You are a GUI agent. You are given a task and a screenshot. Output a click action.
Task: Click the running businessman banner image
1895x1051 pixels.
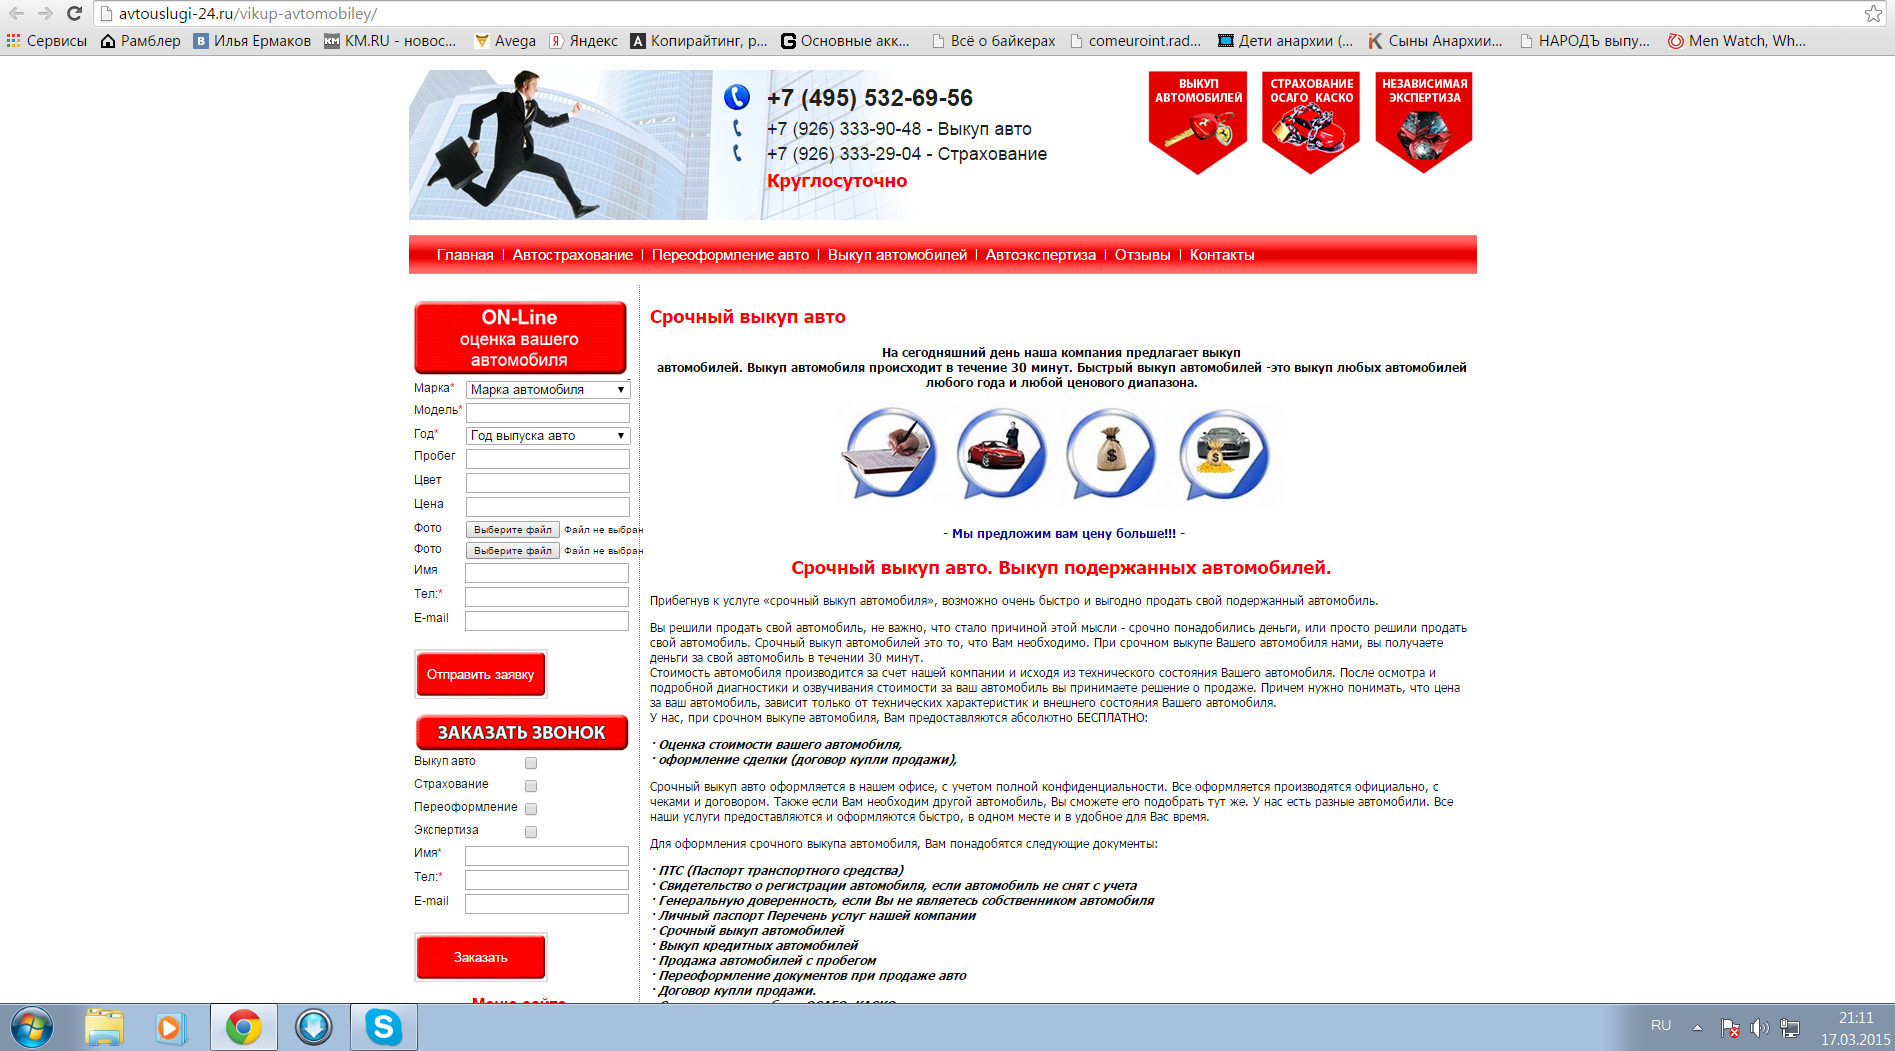[560, 145]
